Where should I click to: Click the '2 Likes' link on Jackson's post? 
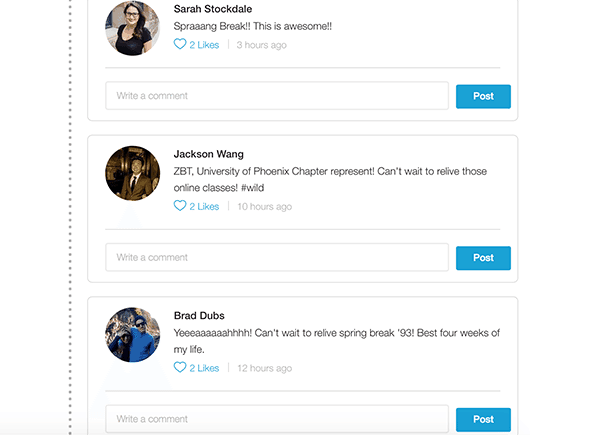point(204,207)
